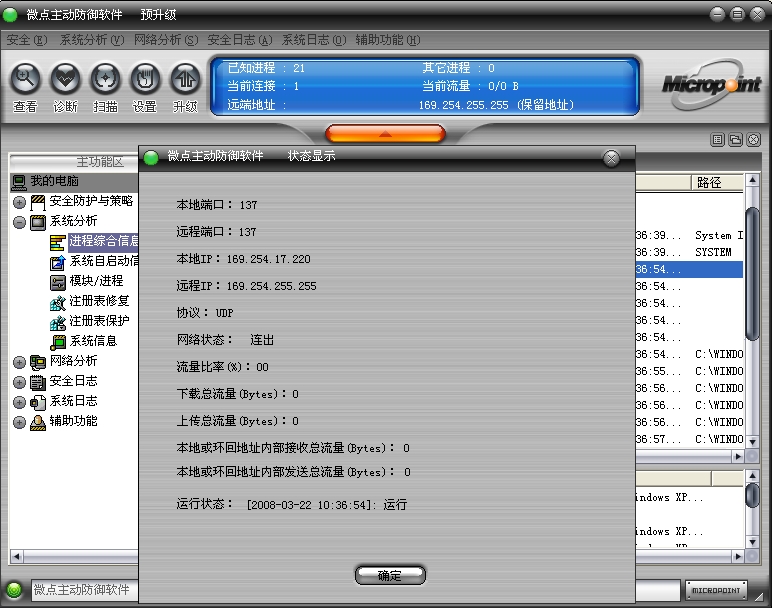This screenshot has width=772, height=608.
Task: Click the 进程综合信息 list icon
Action: tap(58, 242)
